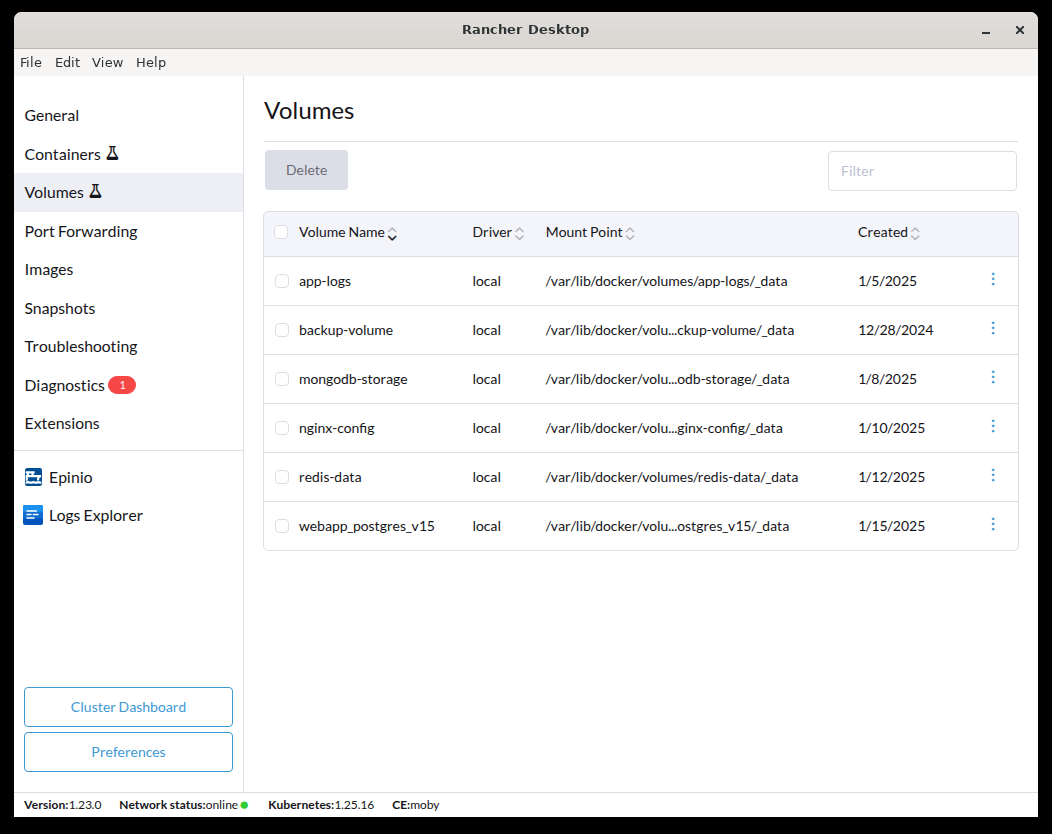Click the redis-data volume name

coord(330,477)
